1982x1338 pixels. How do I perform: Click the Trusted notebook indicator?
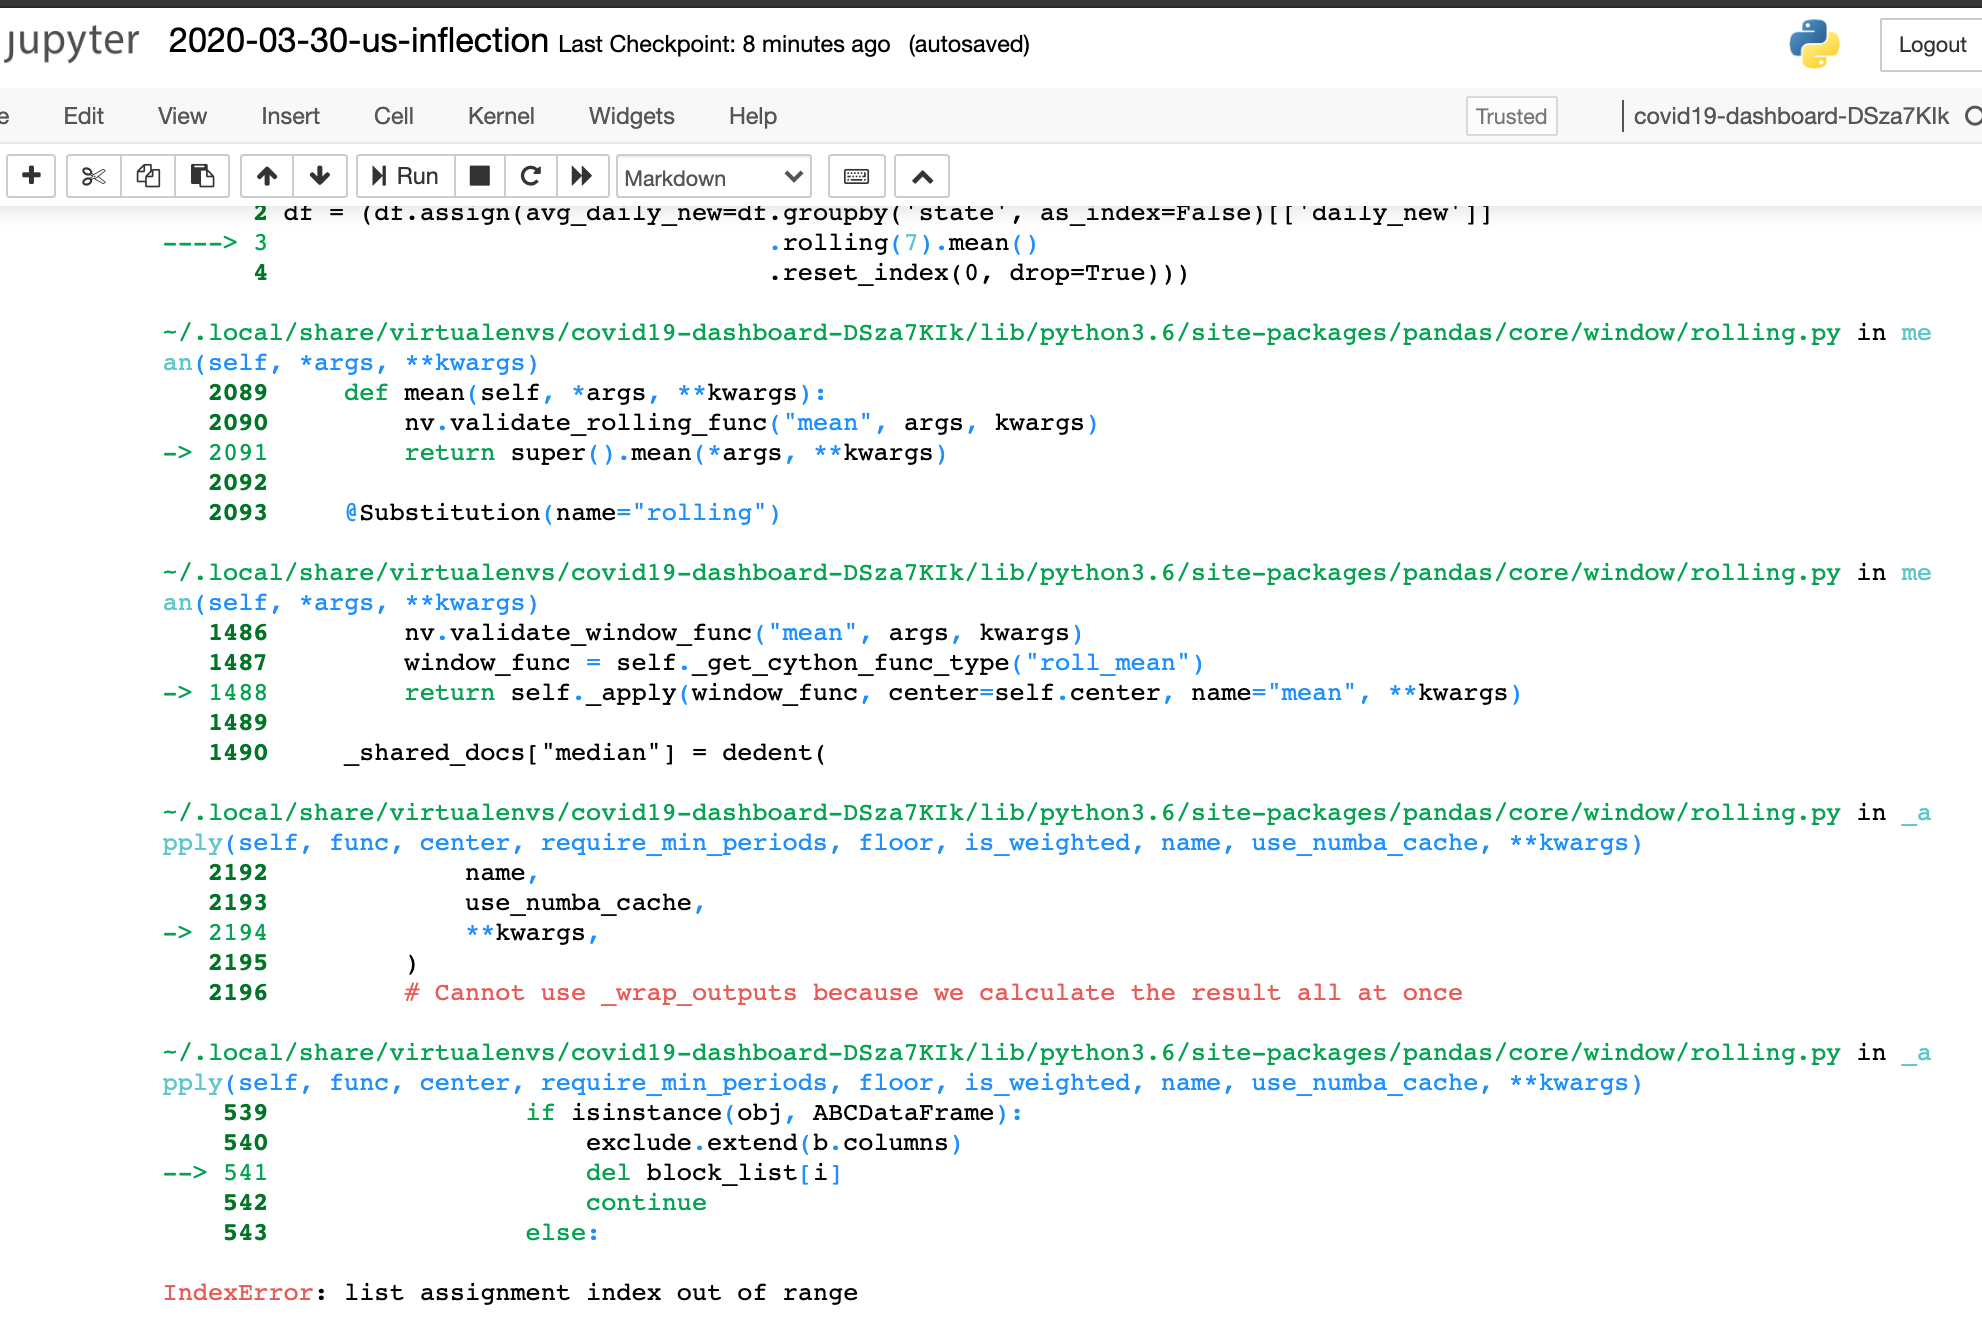[1511, 116]
